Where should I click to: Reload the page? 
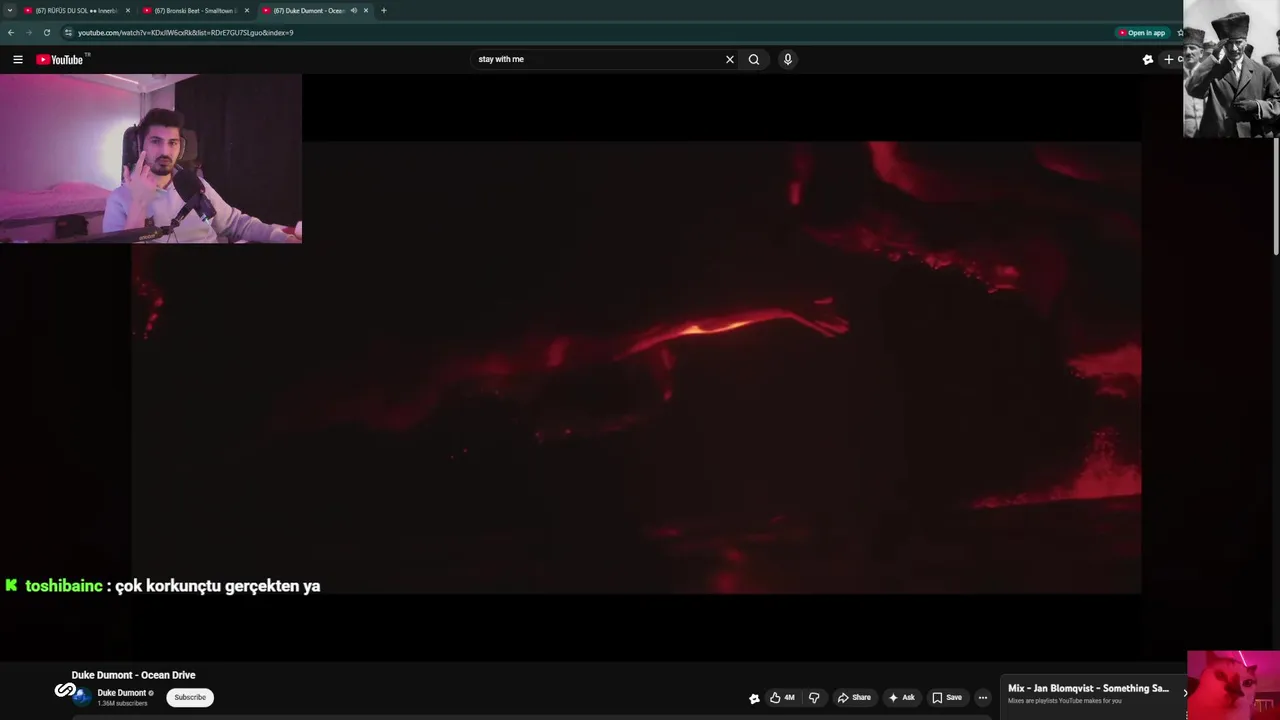(x=46, y=32)
